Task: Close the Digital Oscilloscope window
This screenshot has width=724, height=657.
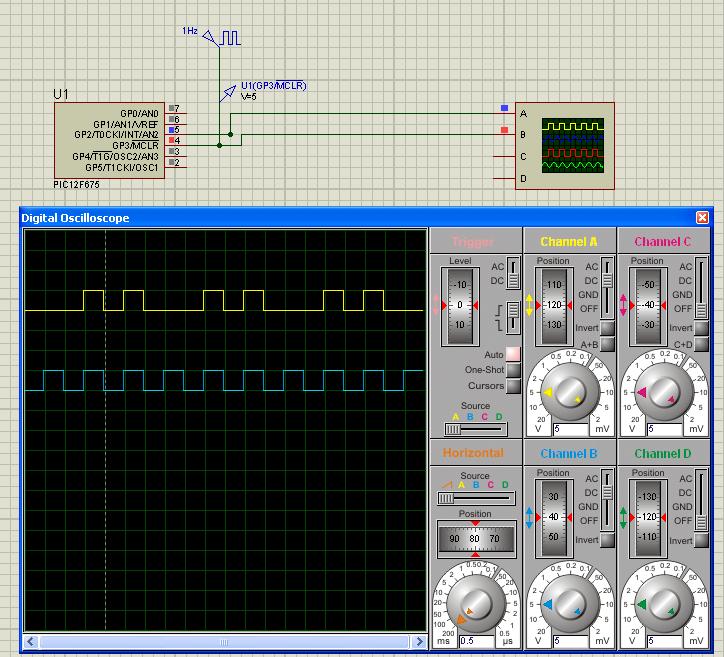Action: click(x=702, y=218)
